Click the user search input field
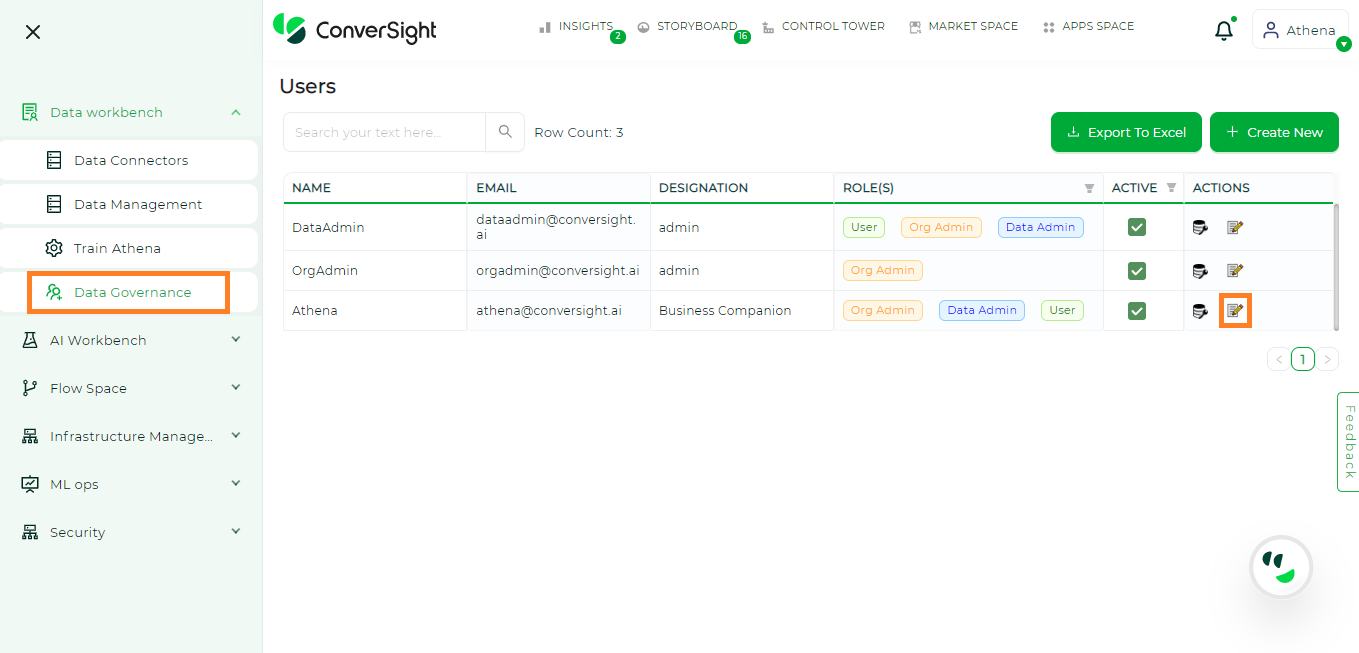 [x=385, y=131]
